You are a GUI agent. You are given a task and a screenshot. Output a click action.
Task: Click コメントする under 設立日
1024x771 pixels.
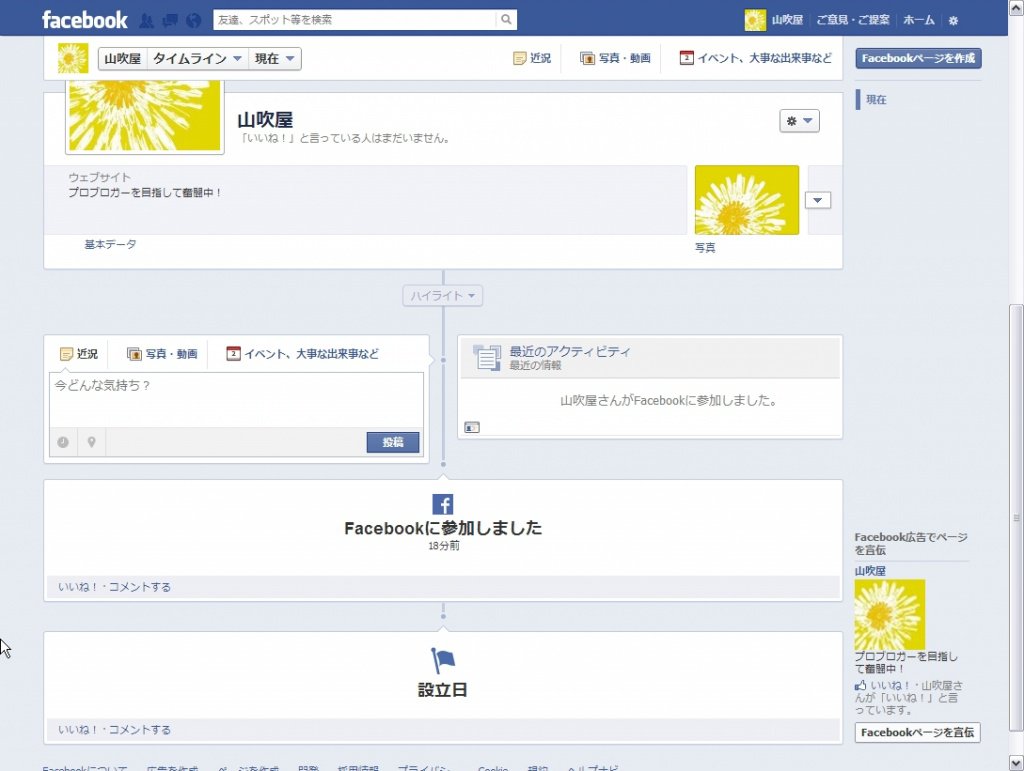click(x=140, y=730)
